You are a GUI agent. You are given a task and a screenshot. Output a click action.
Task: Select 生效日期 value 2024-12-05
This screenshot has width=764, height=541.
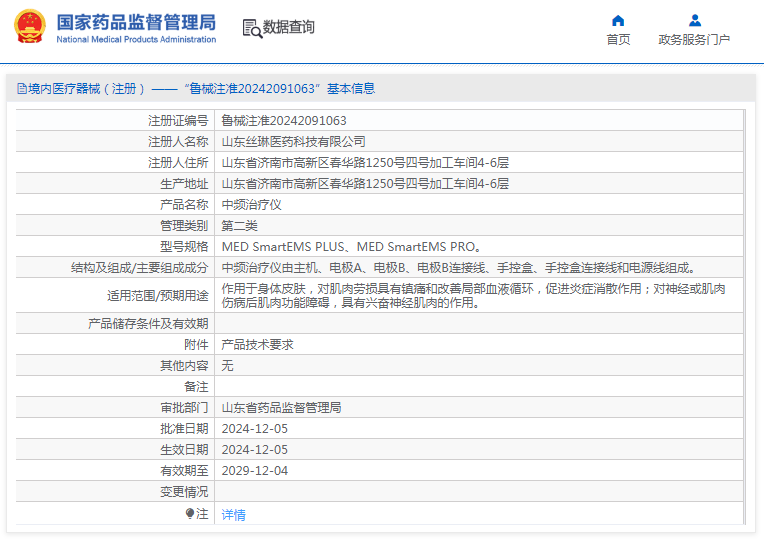254,449
